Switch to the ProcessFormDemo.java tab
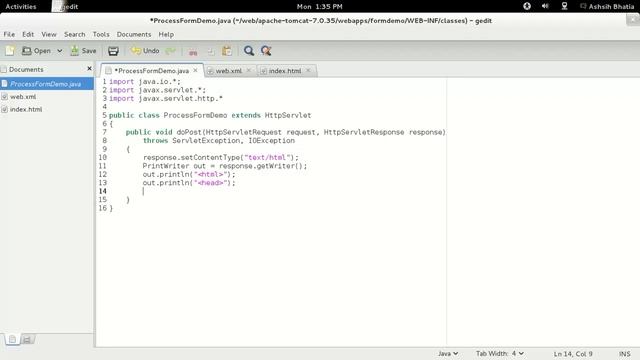 click(151, 71)
